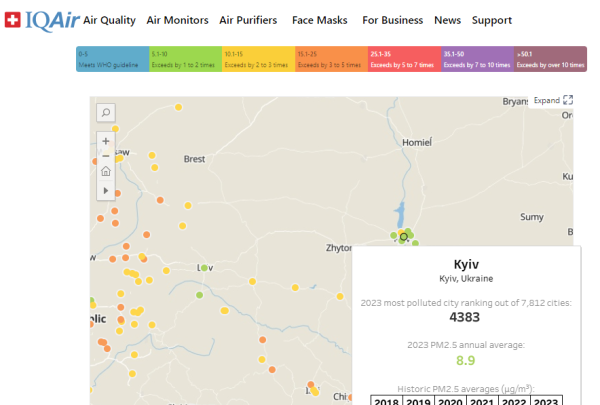Expand the map tools arrow
Image resolution: width=600 pixels, height=405 pixels.
pos(106,189)
